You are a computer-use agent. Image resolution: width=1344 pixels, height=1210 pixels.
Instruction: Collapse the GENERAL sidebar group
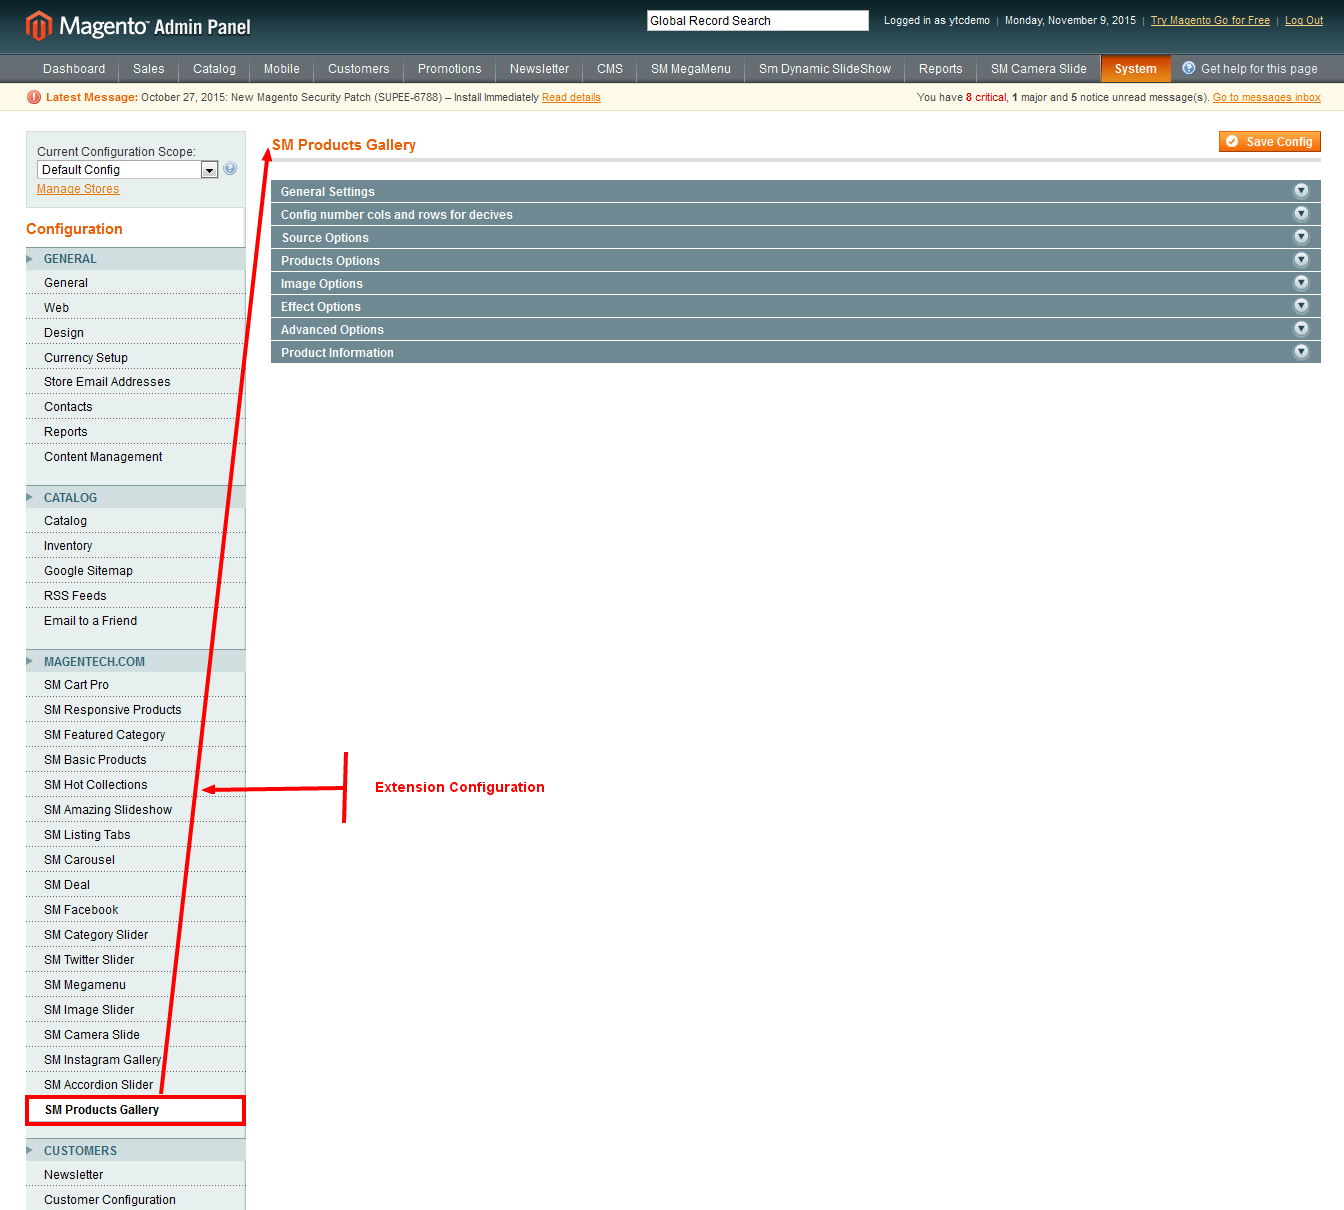[x=135, y=259]
